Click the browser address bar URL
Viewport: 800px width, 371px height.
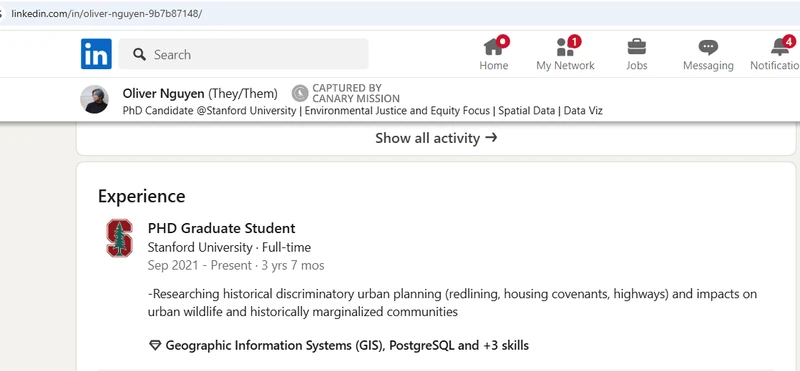[x=107, y=13]
